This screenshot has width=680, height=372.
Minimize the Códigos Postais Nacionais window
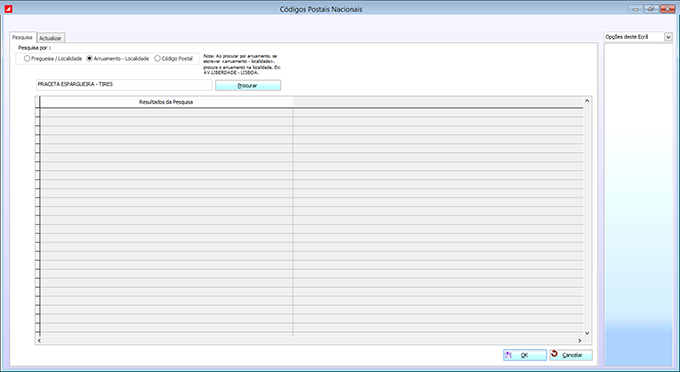tap(635, 9)
